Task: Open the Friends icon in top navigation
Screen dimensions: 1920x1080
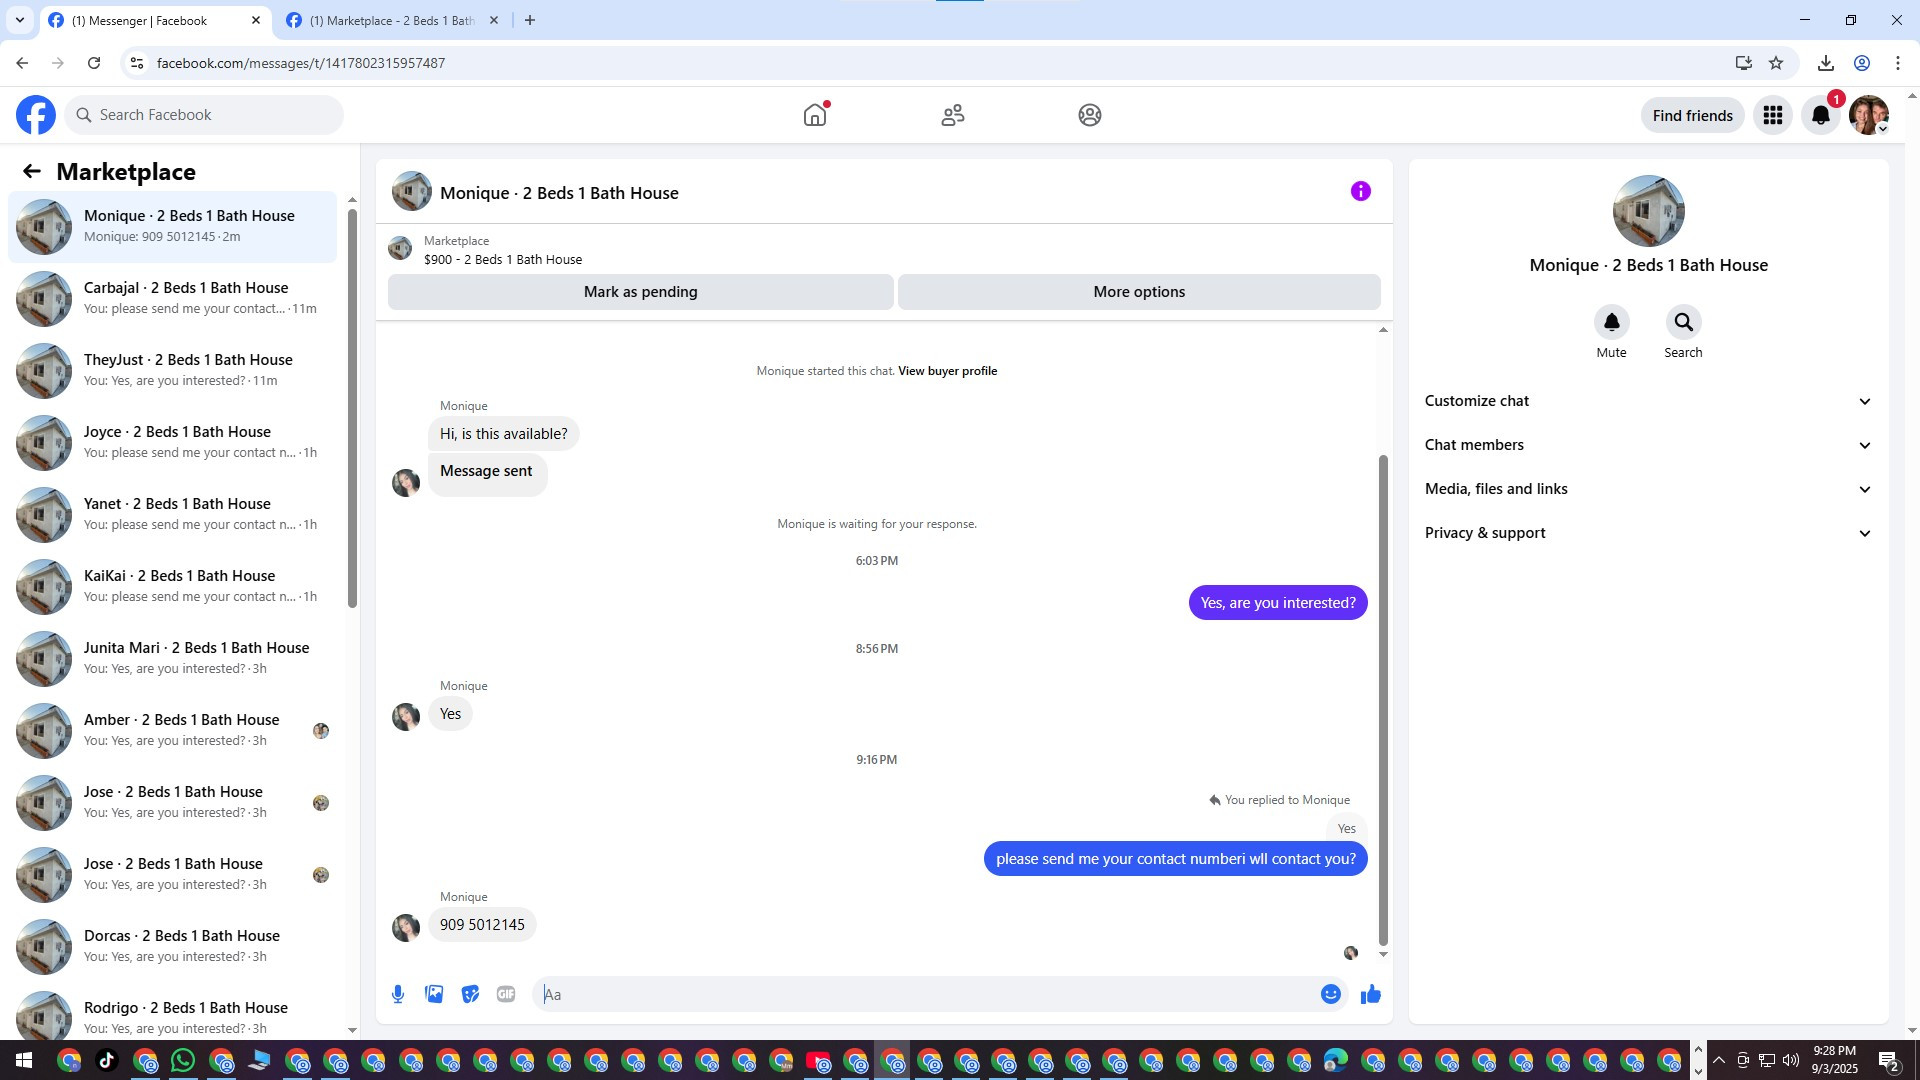Action: [x=953, y=115]
